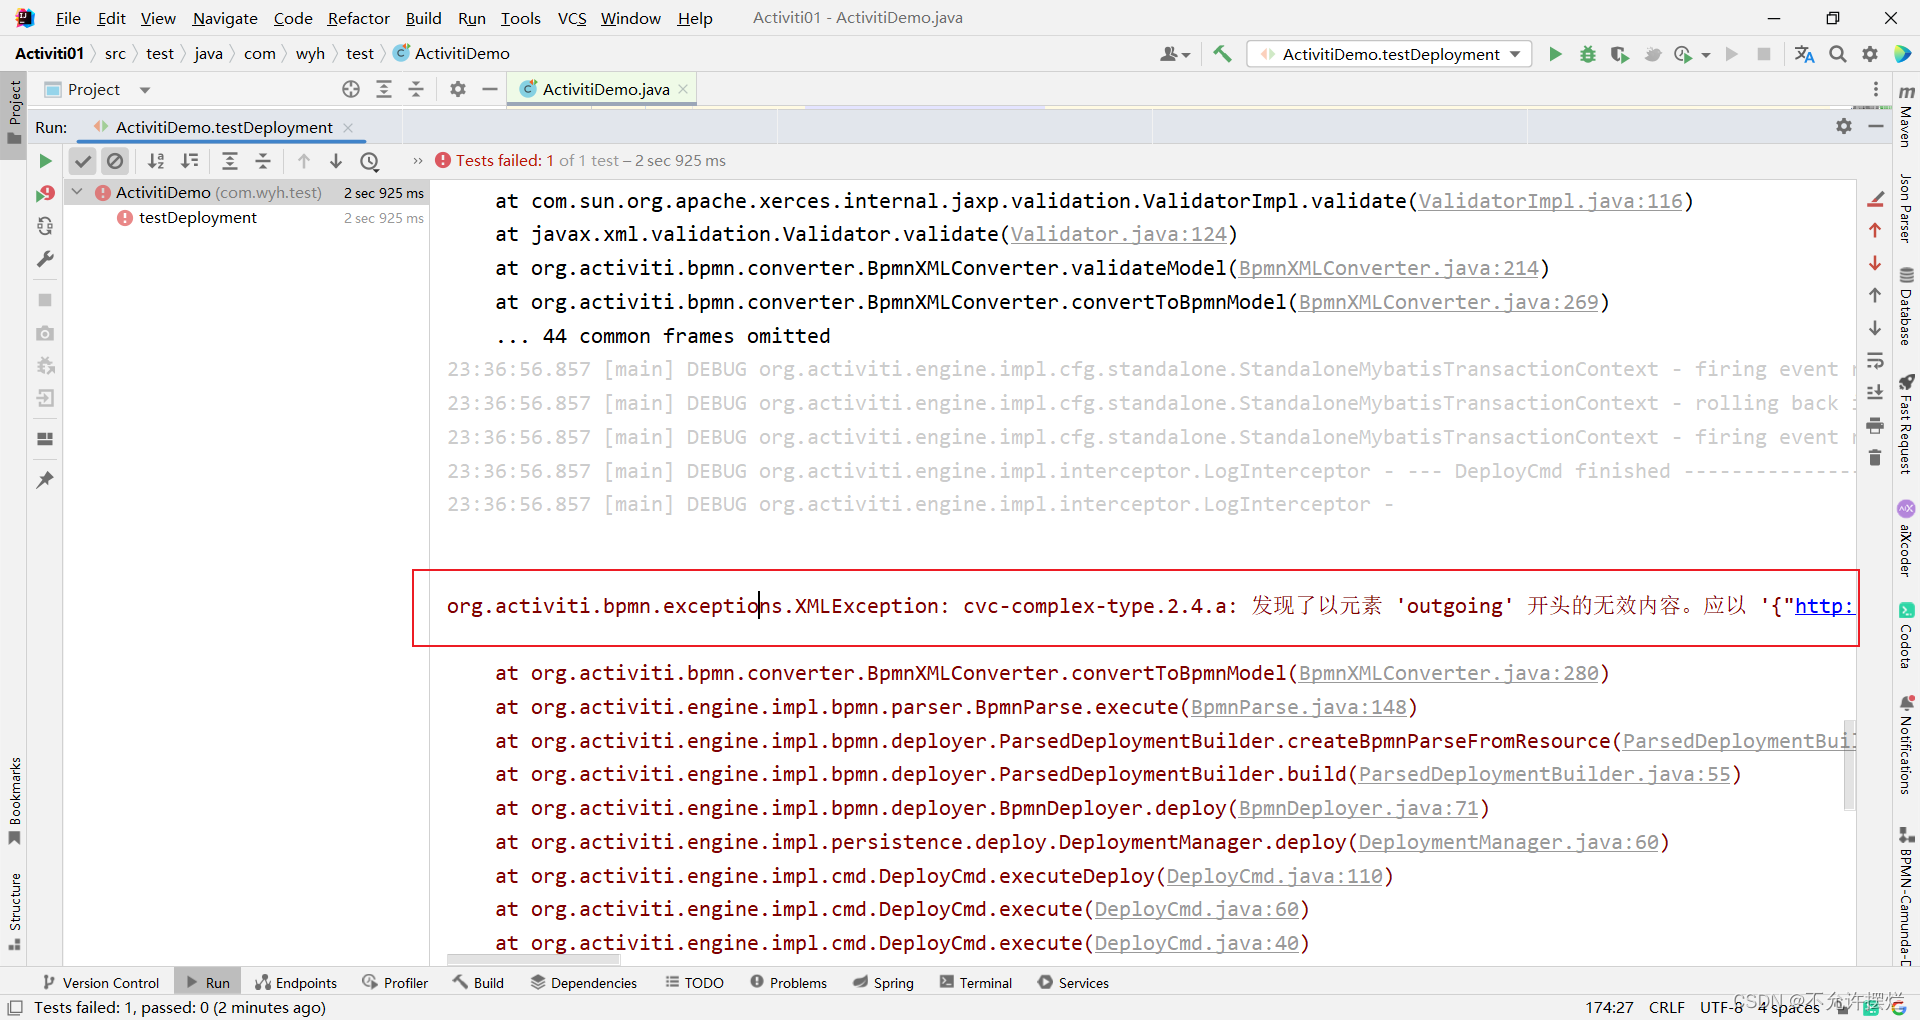1920x1020 pixels.
Task: Open Problems tool window
Action: point(788,983)
